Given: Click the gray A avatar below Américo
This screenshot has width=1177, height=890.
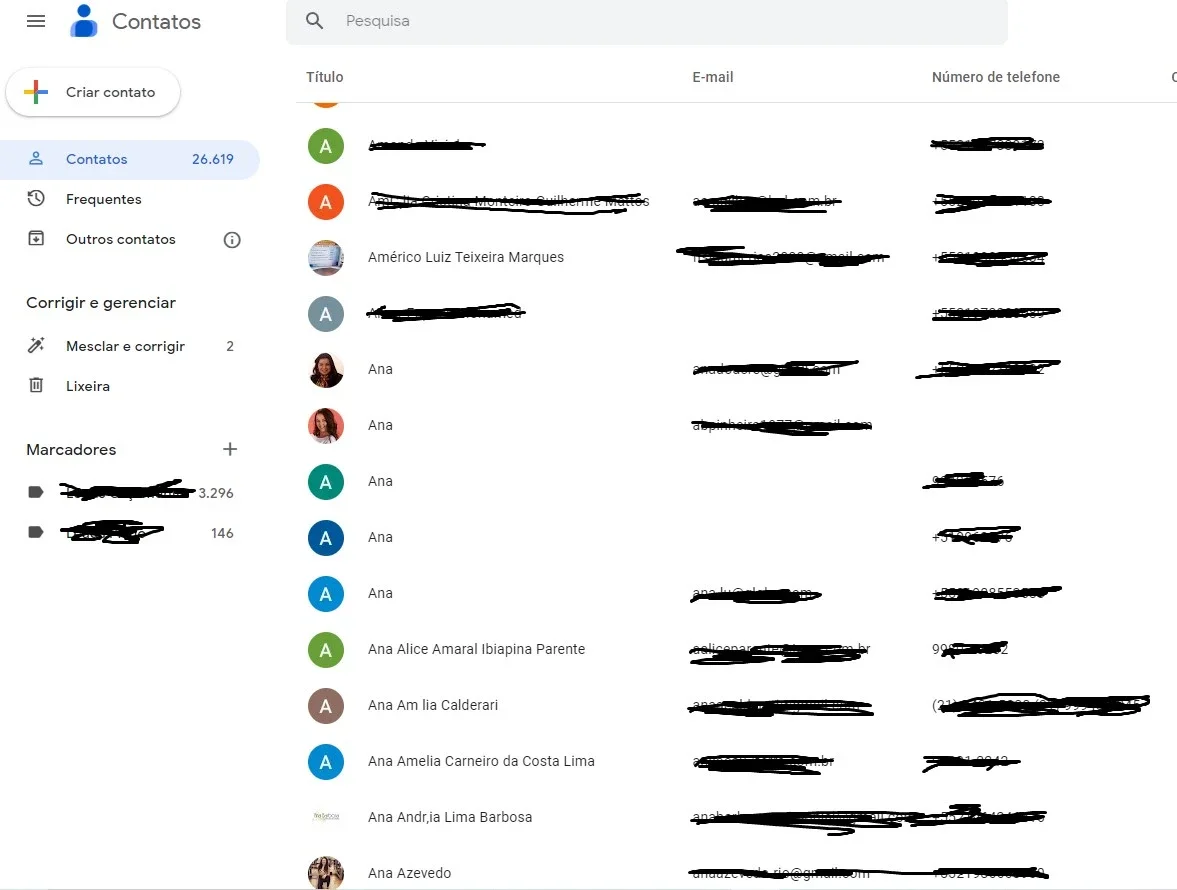Looking at the screenshot, I should (326, 314).
